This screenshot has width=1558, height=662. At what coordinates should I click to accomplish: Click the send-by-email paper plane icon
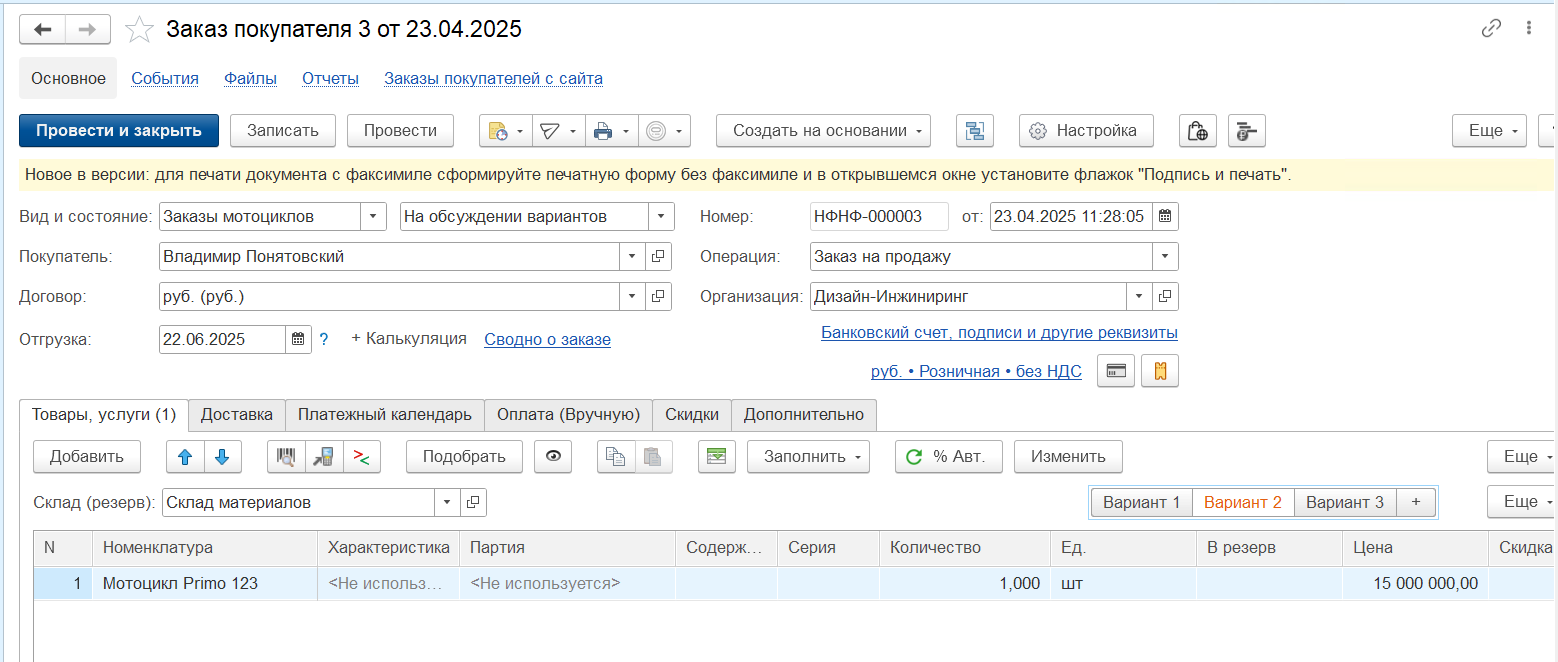(x=550, y=131)
